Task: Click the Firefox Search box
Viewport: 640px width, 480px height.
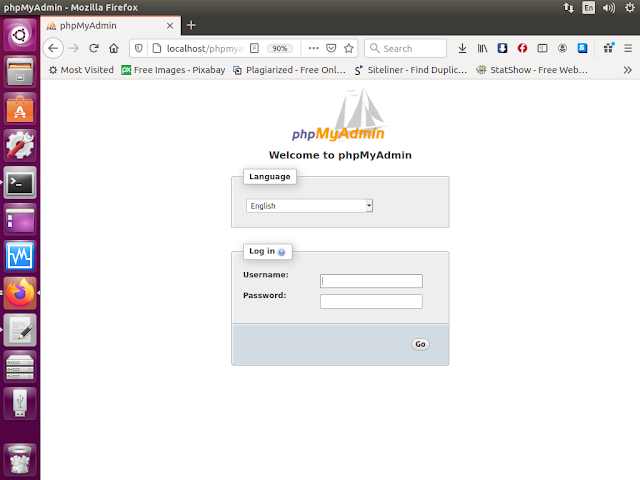Action: click(x=405, y=49)
